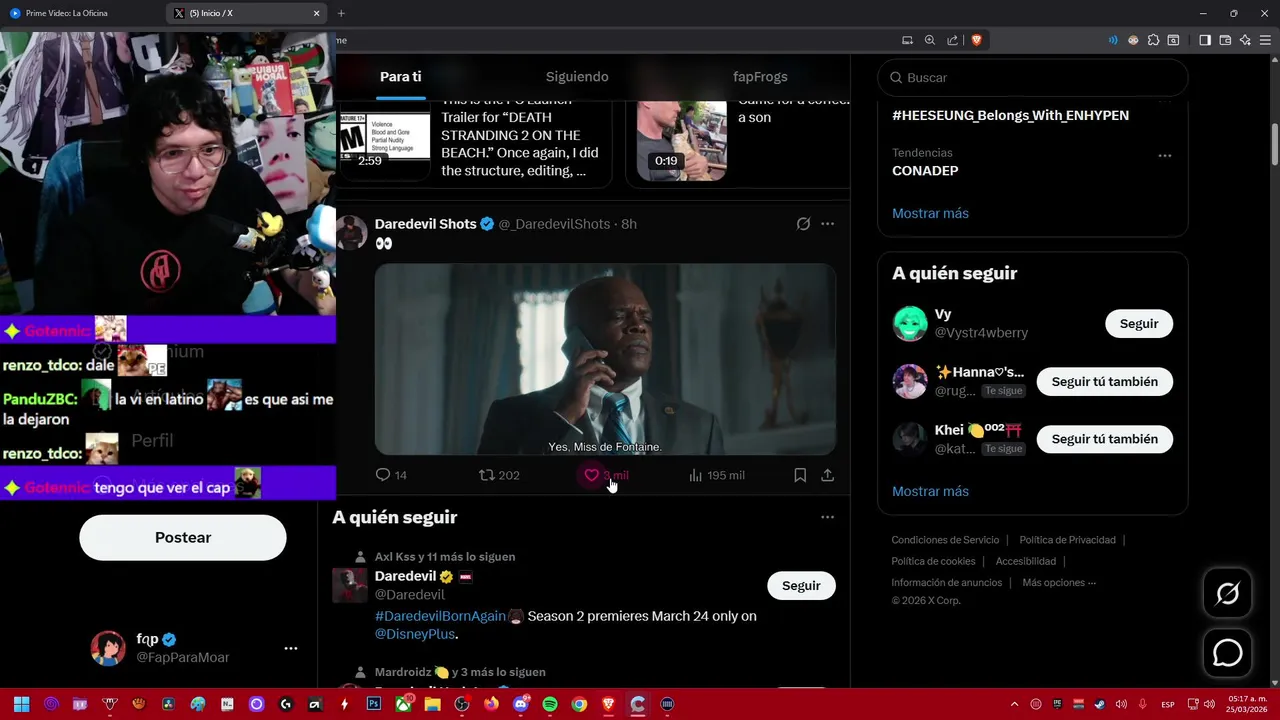This screenshot has width=1280, height=720.
Task: Open Spotify from the taskbar
Action: (550, 704)
